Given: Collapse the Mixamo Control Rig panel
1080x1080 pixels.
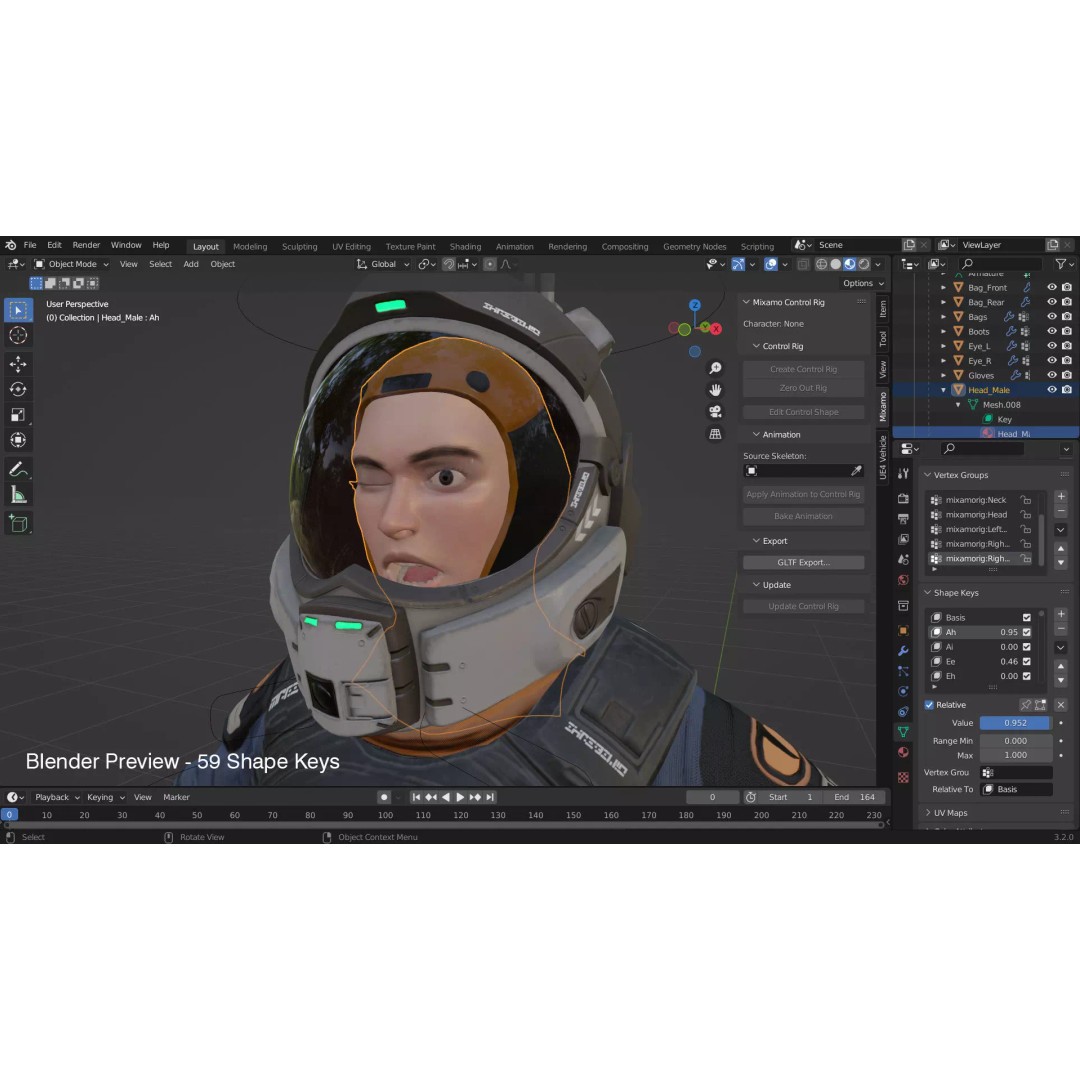Looking at the screenshot, I should tap(746, 302).
